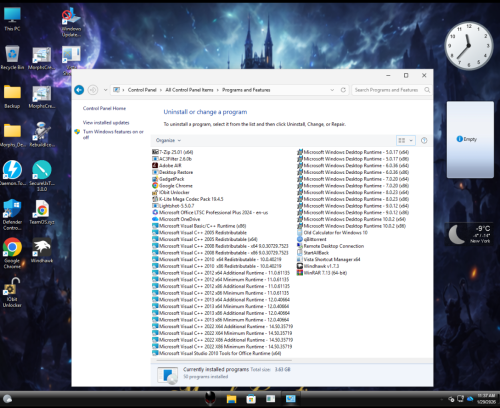Select Microsoft Visual Basic/C++ Runtime (x86)

click(199, 226)
